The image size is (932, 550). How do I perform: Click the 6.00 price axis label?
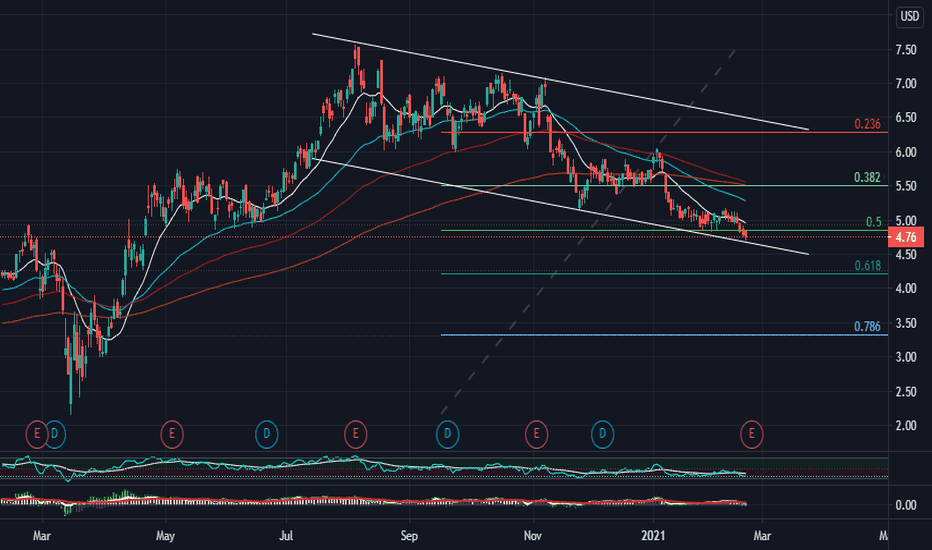coord(906,152)
